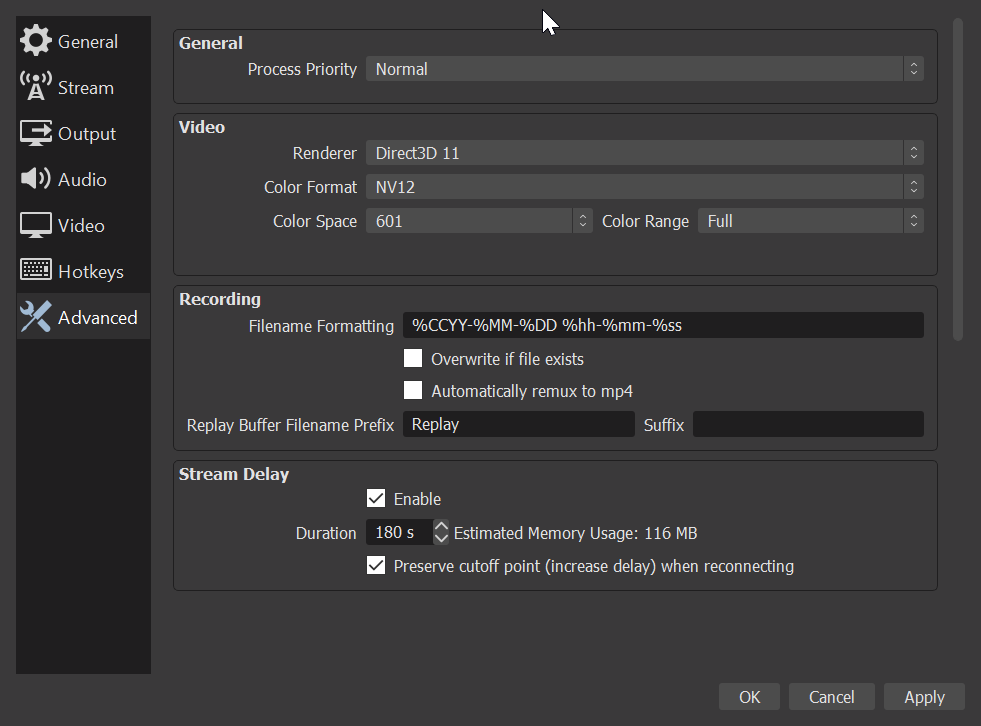Image resolution: width=981 pixels, height=726 pixels.
Task: Click the antenna icon for Stream settings
Action: pos(36,87)
